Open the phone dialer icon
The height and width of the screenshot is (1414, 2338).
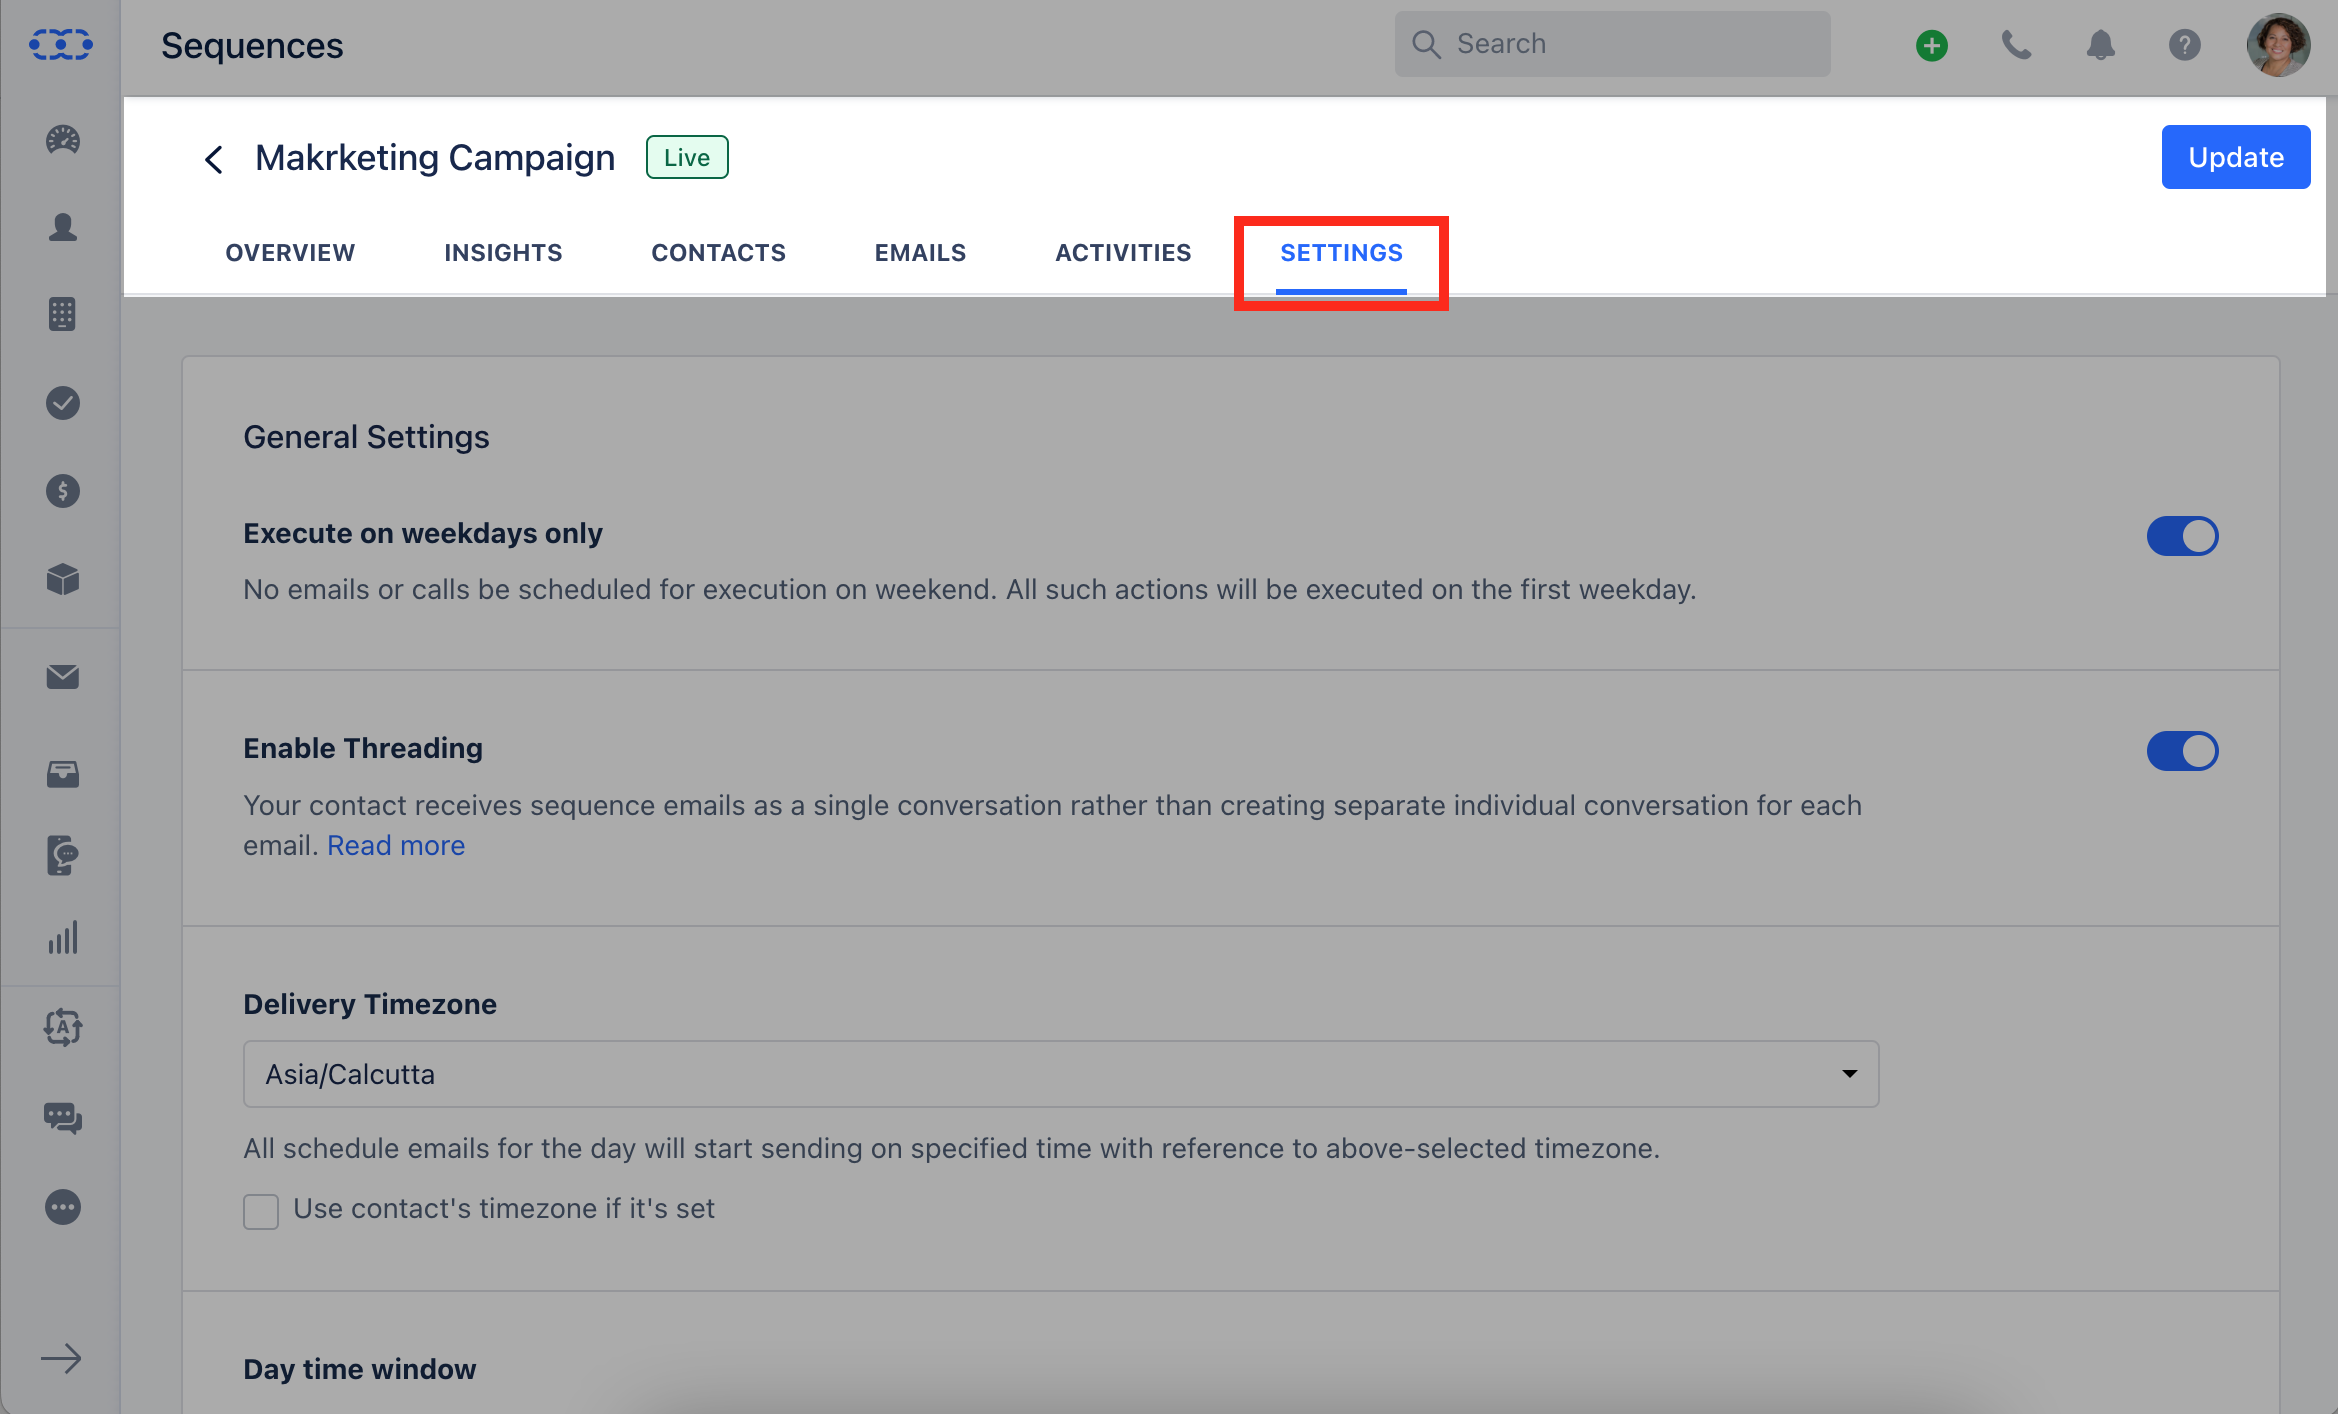click(2016, 45)
